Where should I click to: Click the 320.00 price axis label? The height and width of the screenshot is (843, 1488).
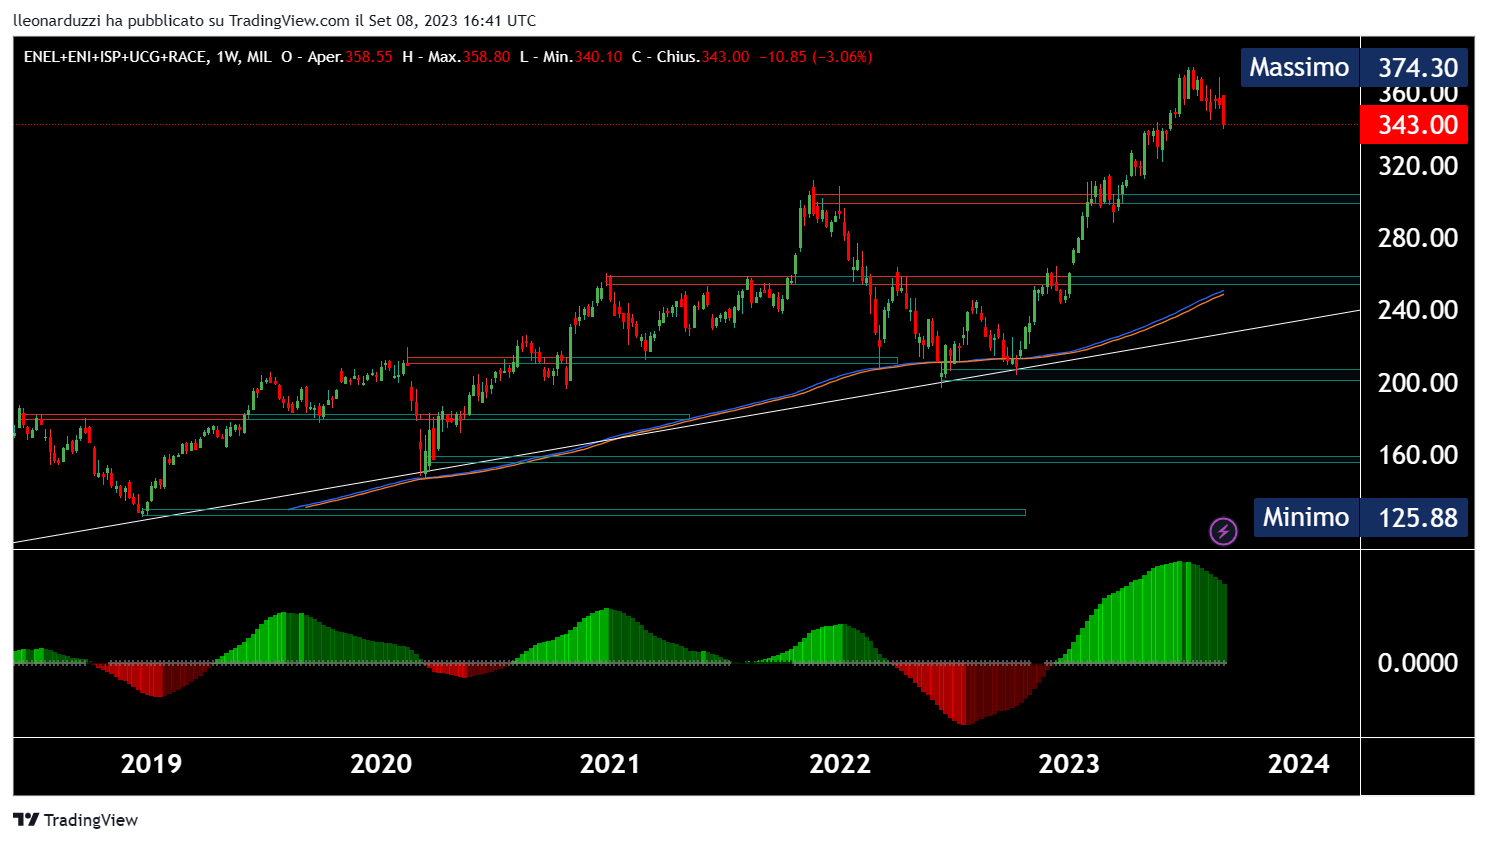tap(1417, 166)
